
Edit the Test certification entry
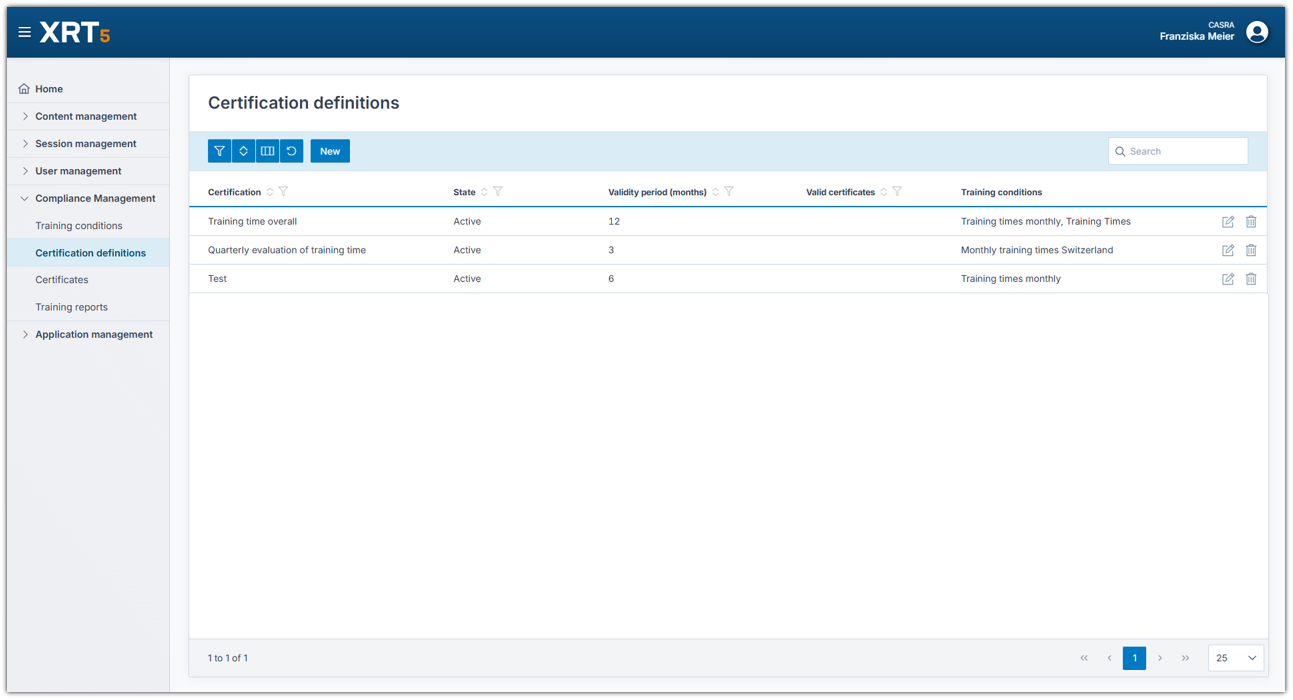point(1227,279)
